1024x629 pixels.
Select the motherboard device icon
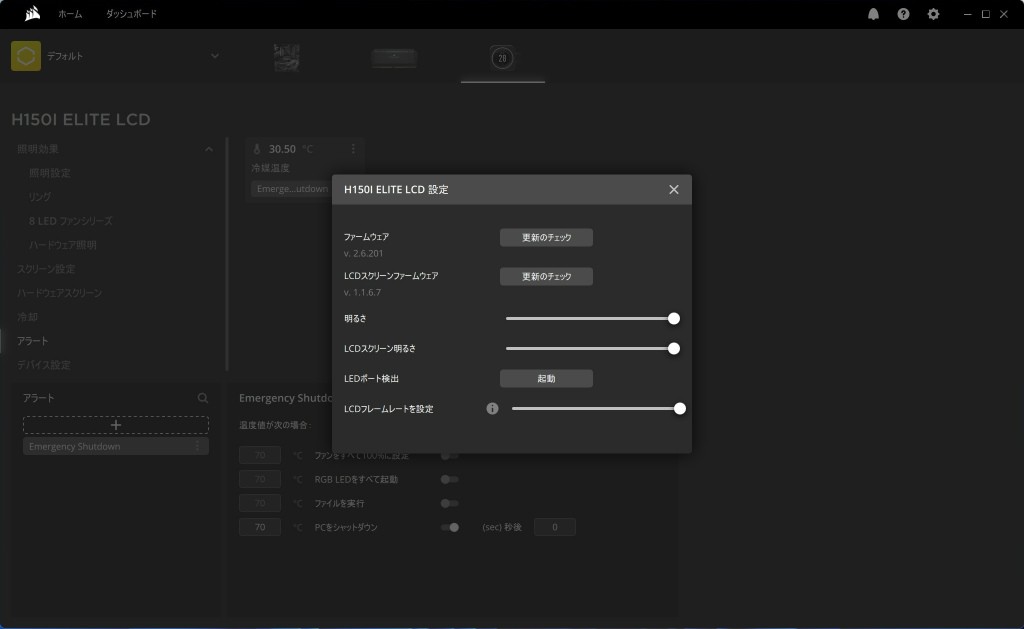click(x=286, y=57)
